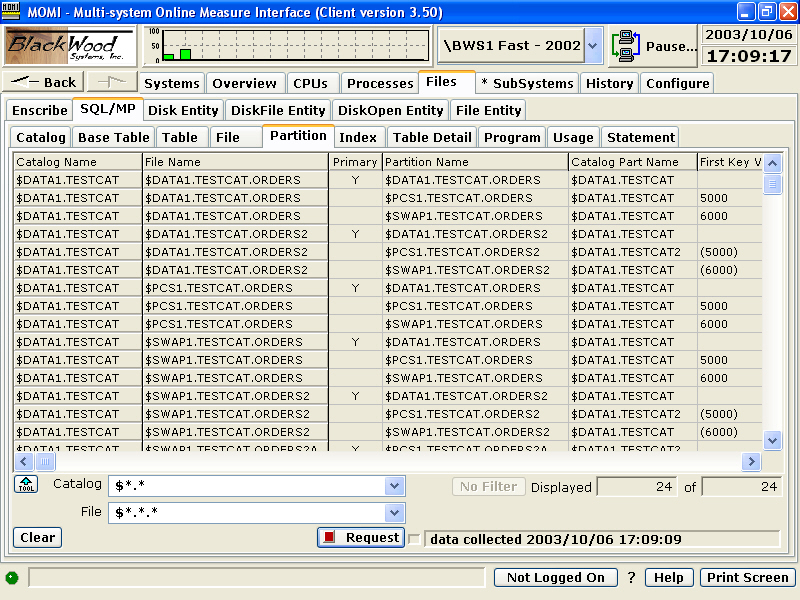Click the TOOL icon beside the Catalog filter
The width and height of the screenshot is (800, 600).
click(25, 484)
